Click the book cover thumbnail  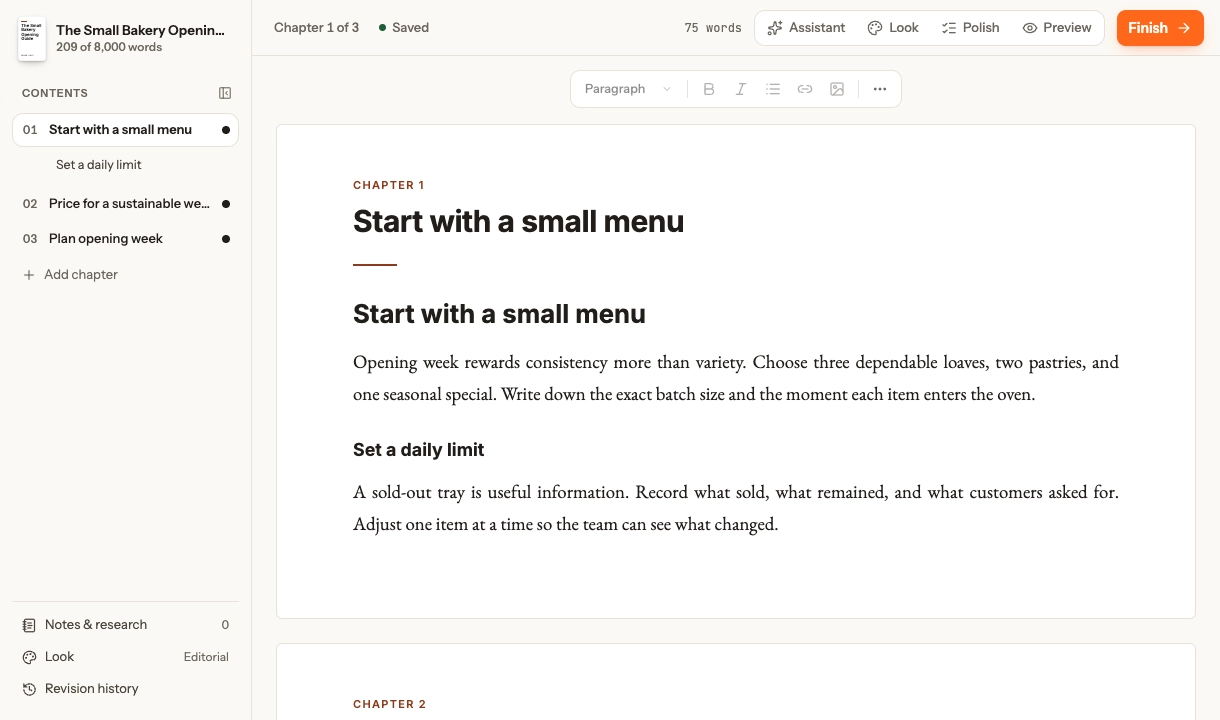(x=32, y=39)
